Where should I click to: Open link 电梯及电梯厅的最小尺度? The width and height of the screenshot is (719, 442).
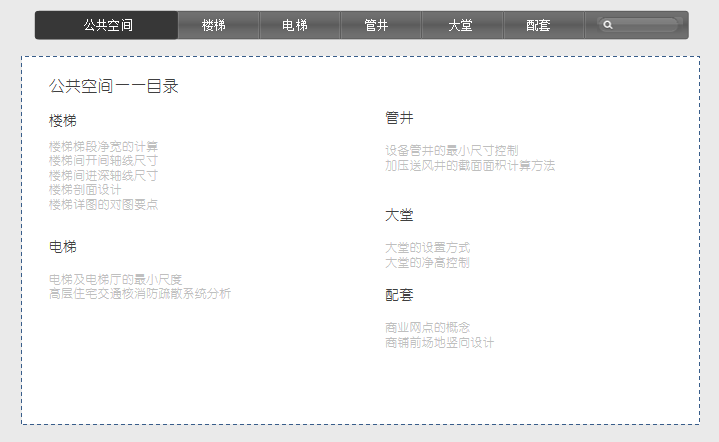(x=115, y=279)
